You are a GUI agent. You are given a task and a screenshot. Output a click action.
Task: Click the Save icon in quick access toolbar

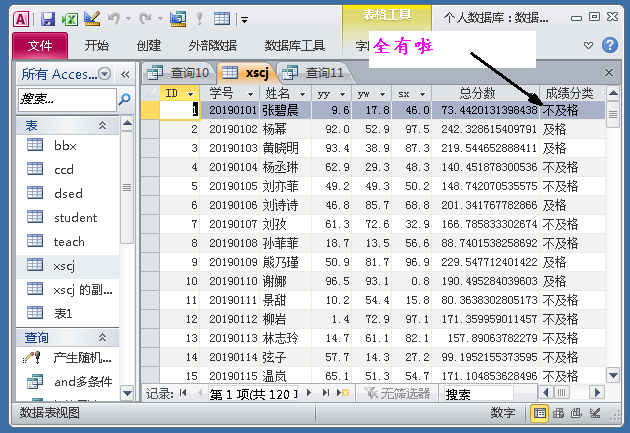(47, 18)
